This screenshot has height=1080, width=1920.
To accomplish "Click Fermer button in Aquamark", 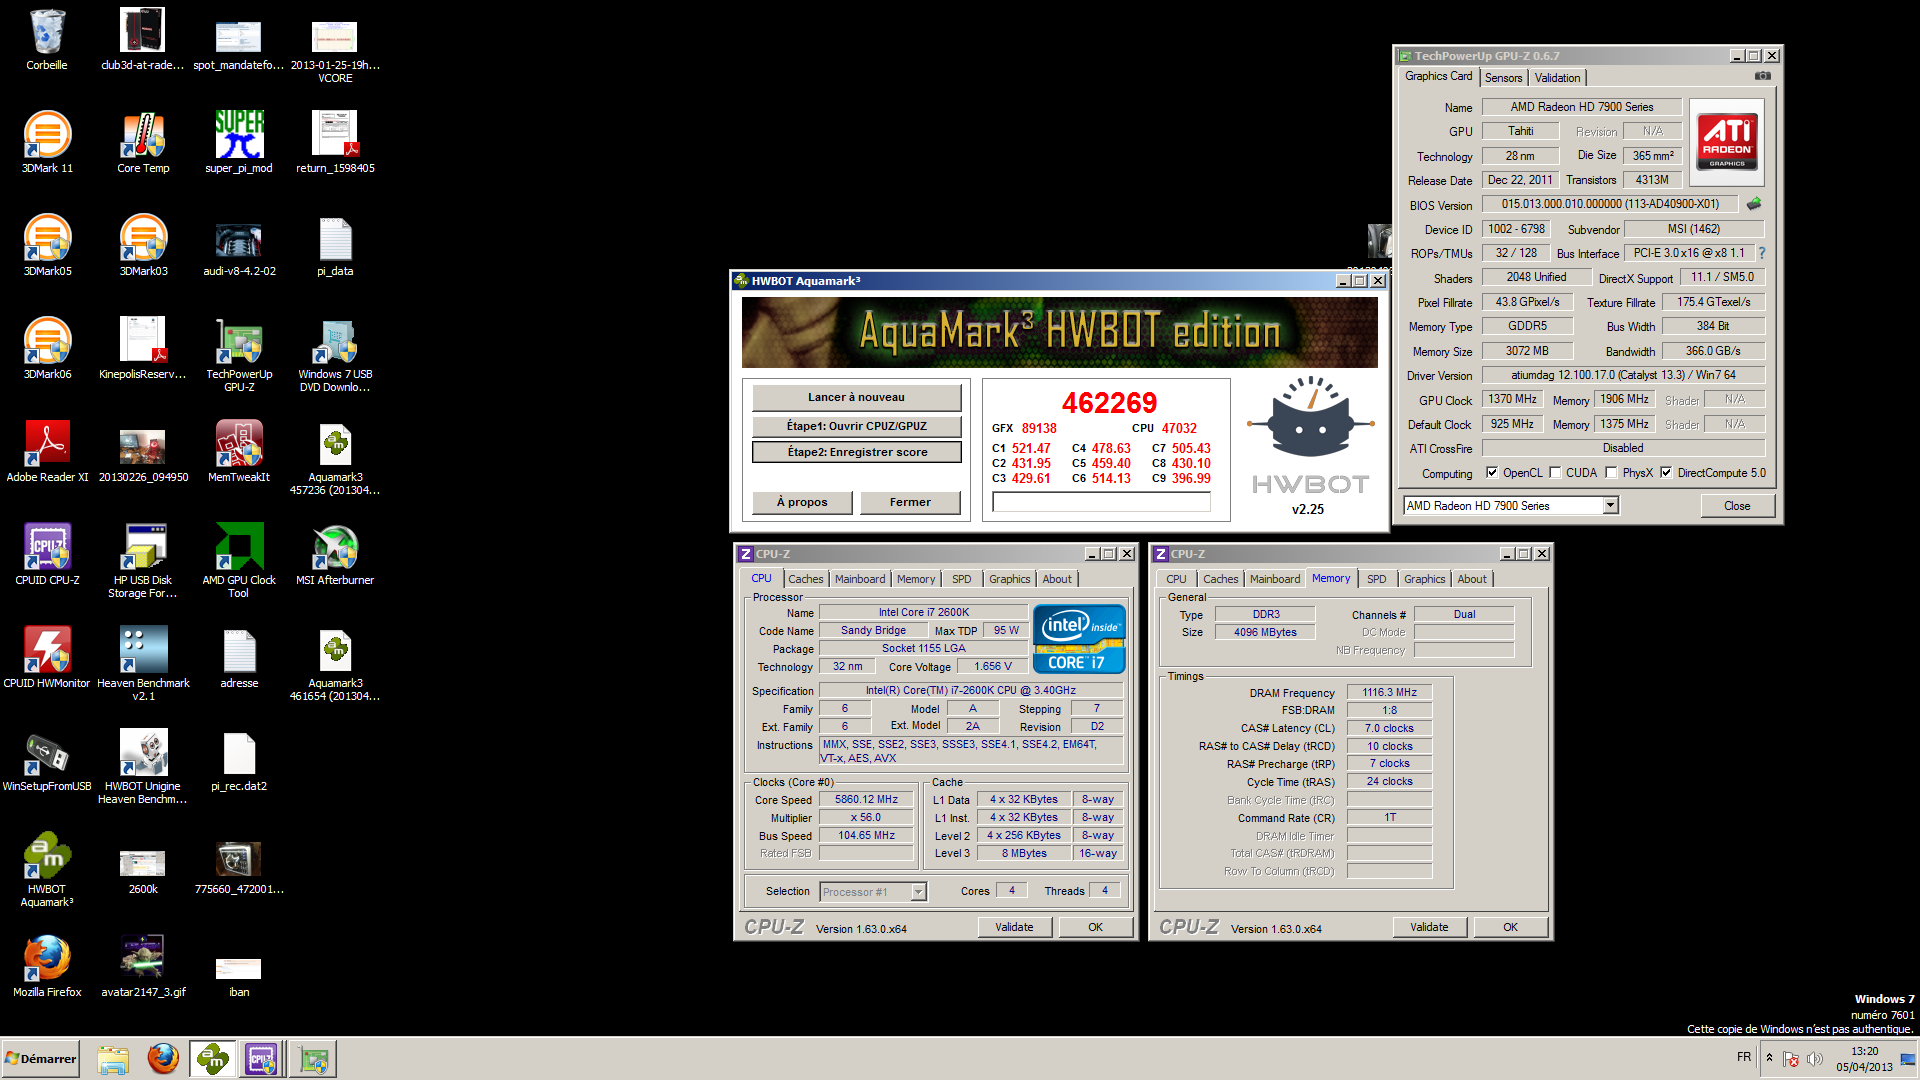I will click(x=910, y=502).
